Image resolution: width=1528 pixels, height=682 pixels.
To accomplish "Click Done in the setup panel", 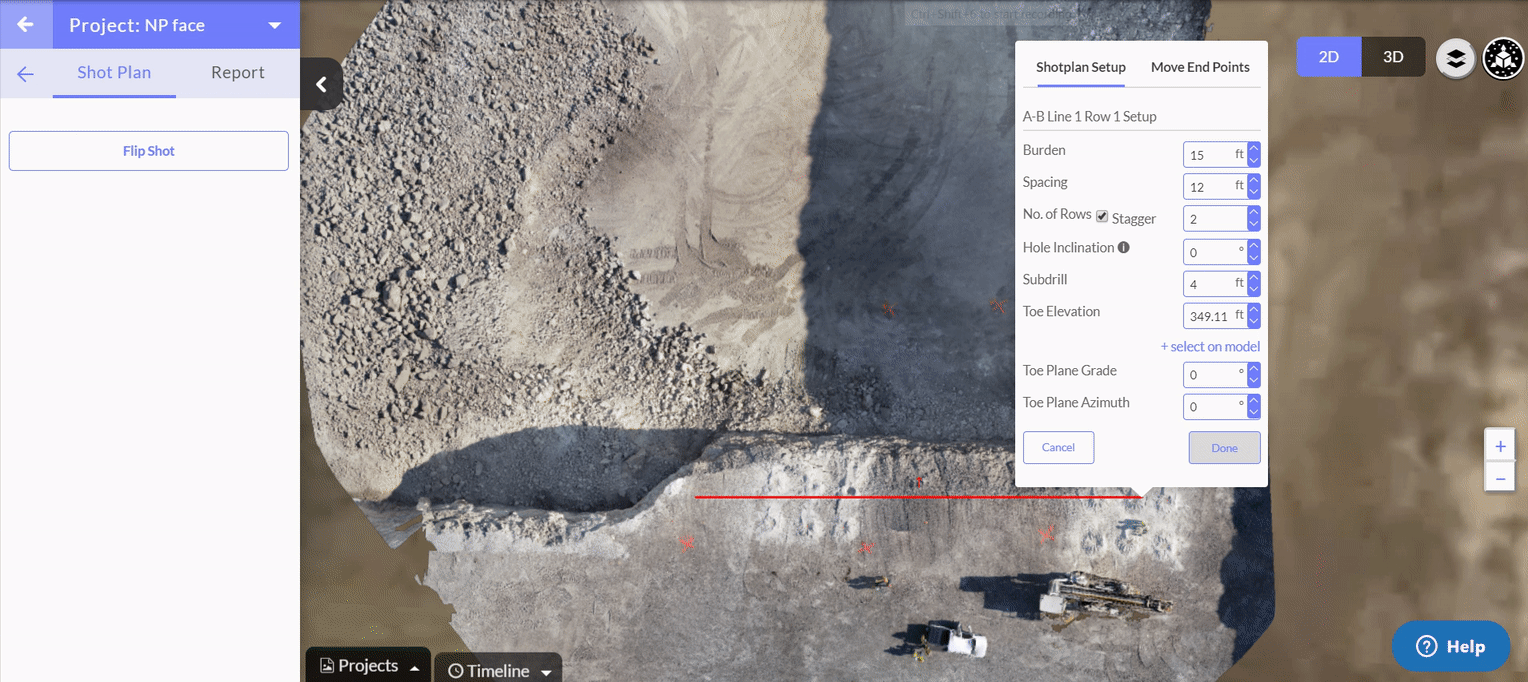I will (x=1224, y=448).
